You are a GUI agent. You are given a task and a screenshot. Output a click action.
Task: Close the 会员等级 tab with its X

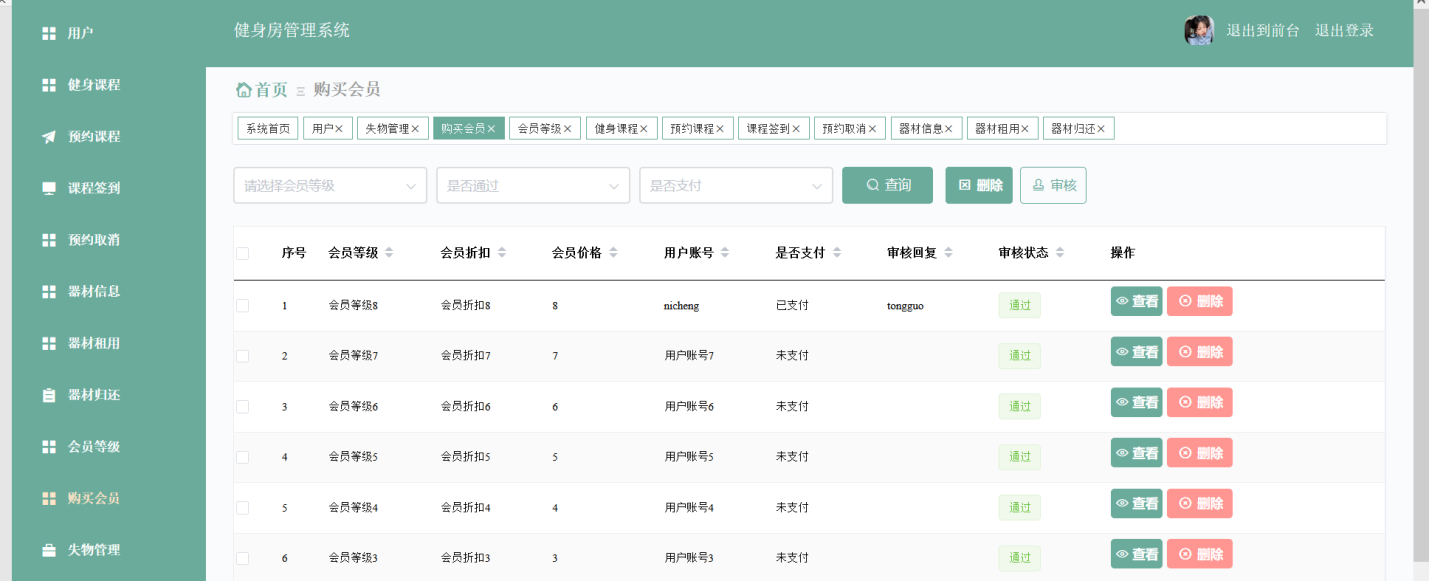[567, 129]
